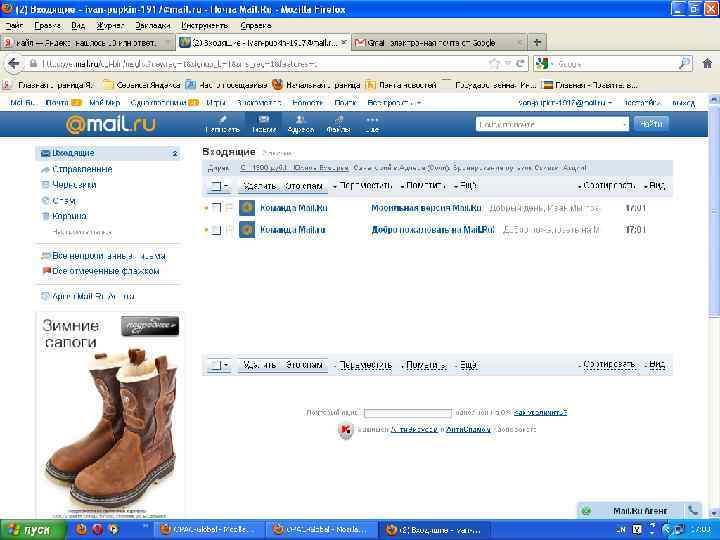Expand the top Пометить dropdown
Viewport: 720px width, 540px height.
423,186
